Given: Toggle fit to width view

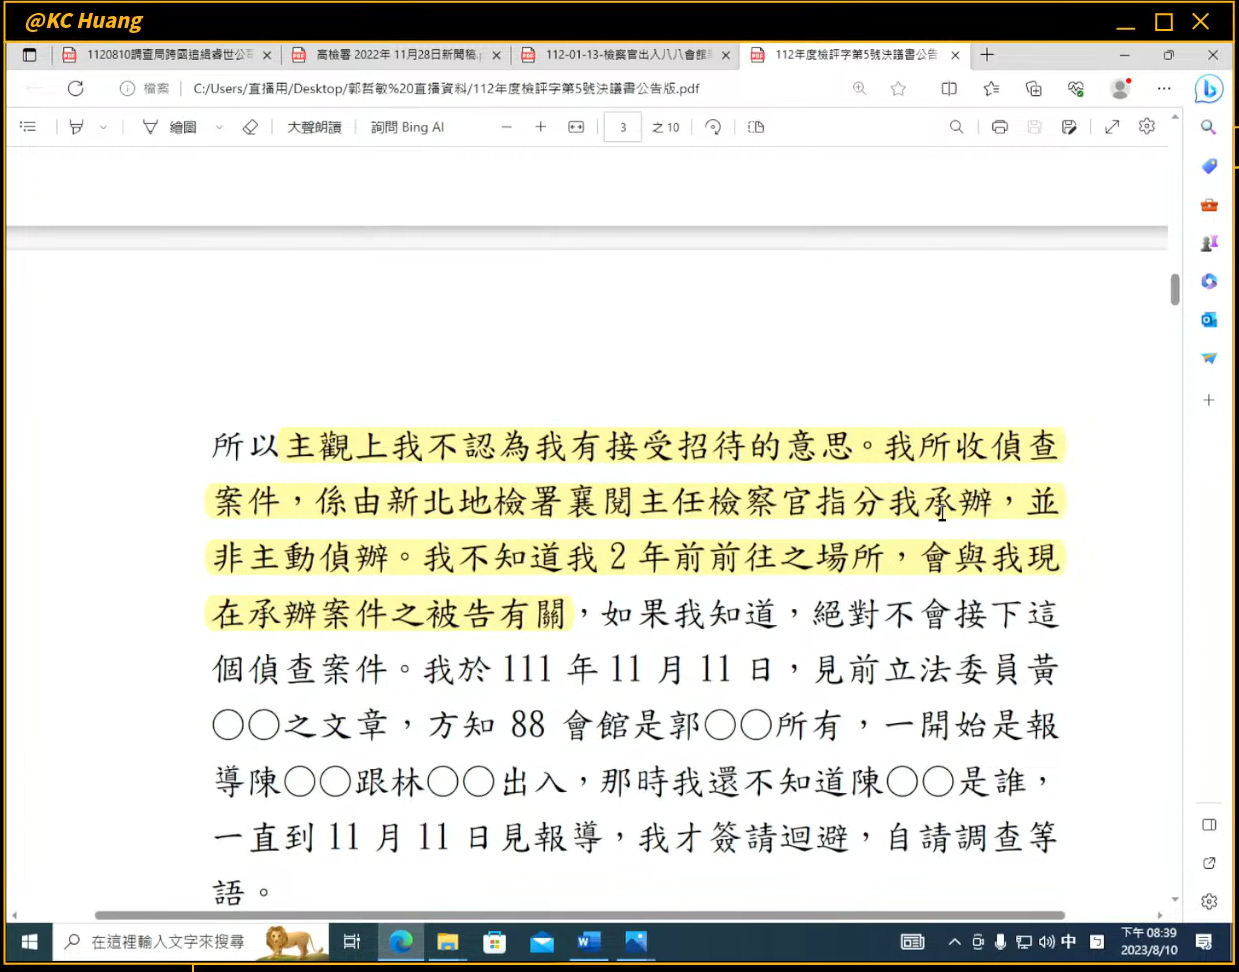Looking at the screenshot, I should pos(576,127).
